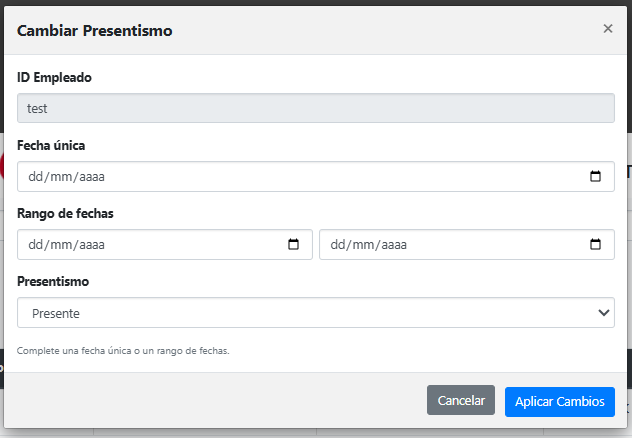The width and height of the screenshot is (632, 438).
Task: Select the month segment in Fecha única
Action: [60, 177]
